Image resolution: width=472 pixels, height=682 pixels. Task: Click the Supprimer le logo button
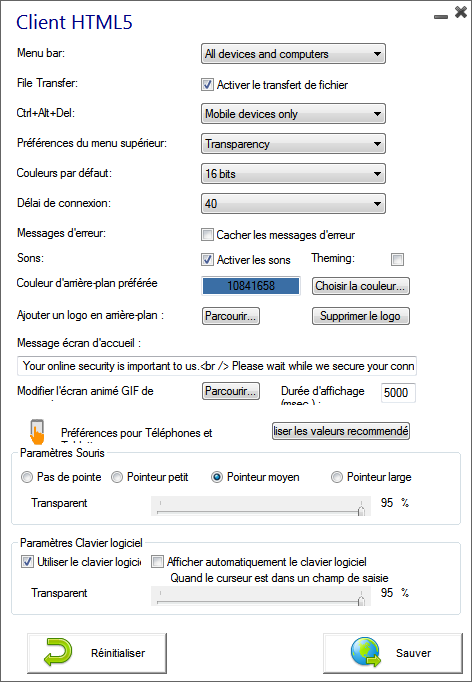[x=361, y=316]
